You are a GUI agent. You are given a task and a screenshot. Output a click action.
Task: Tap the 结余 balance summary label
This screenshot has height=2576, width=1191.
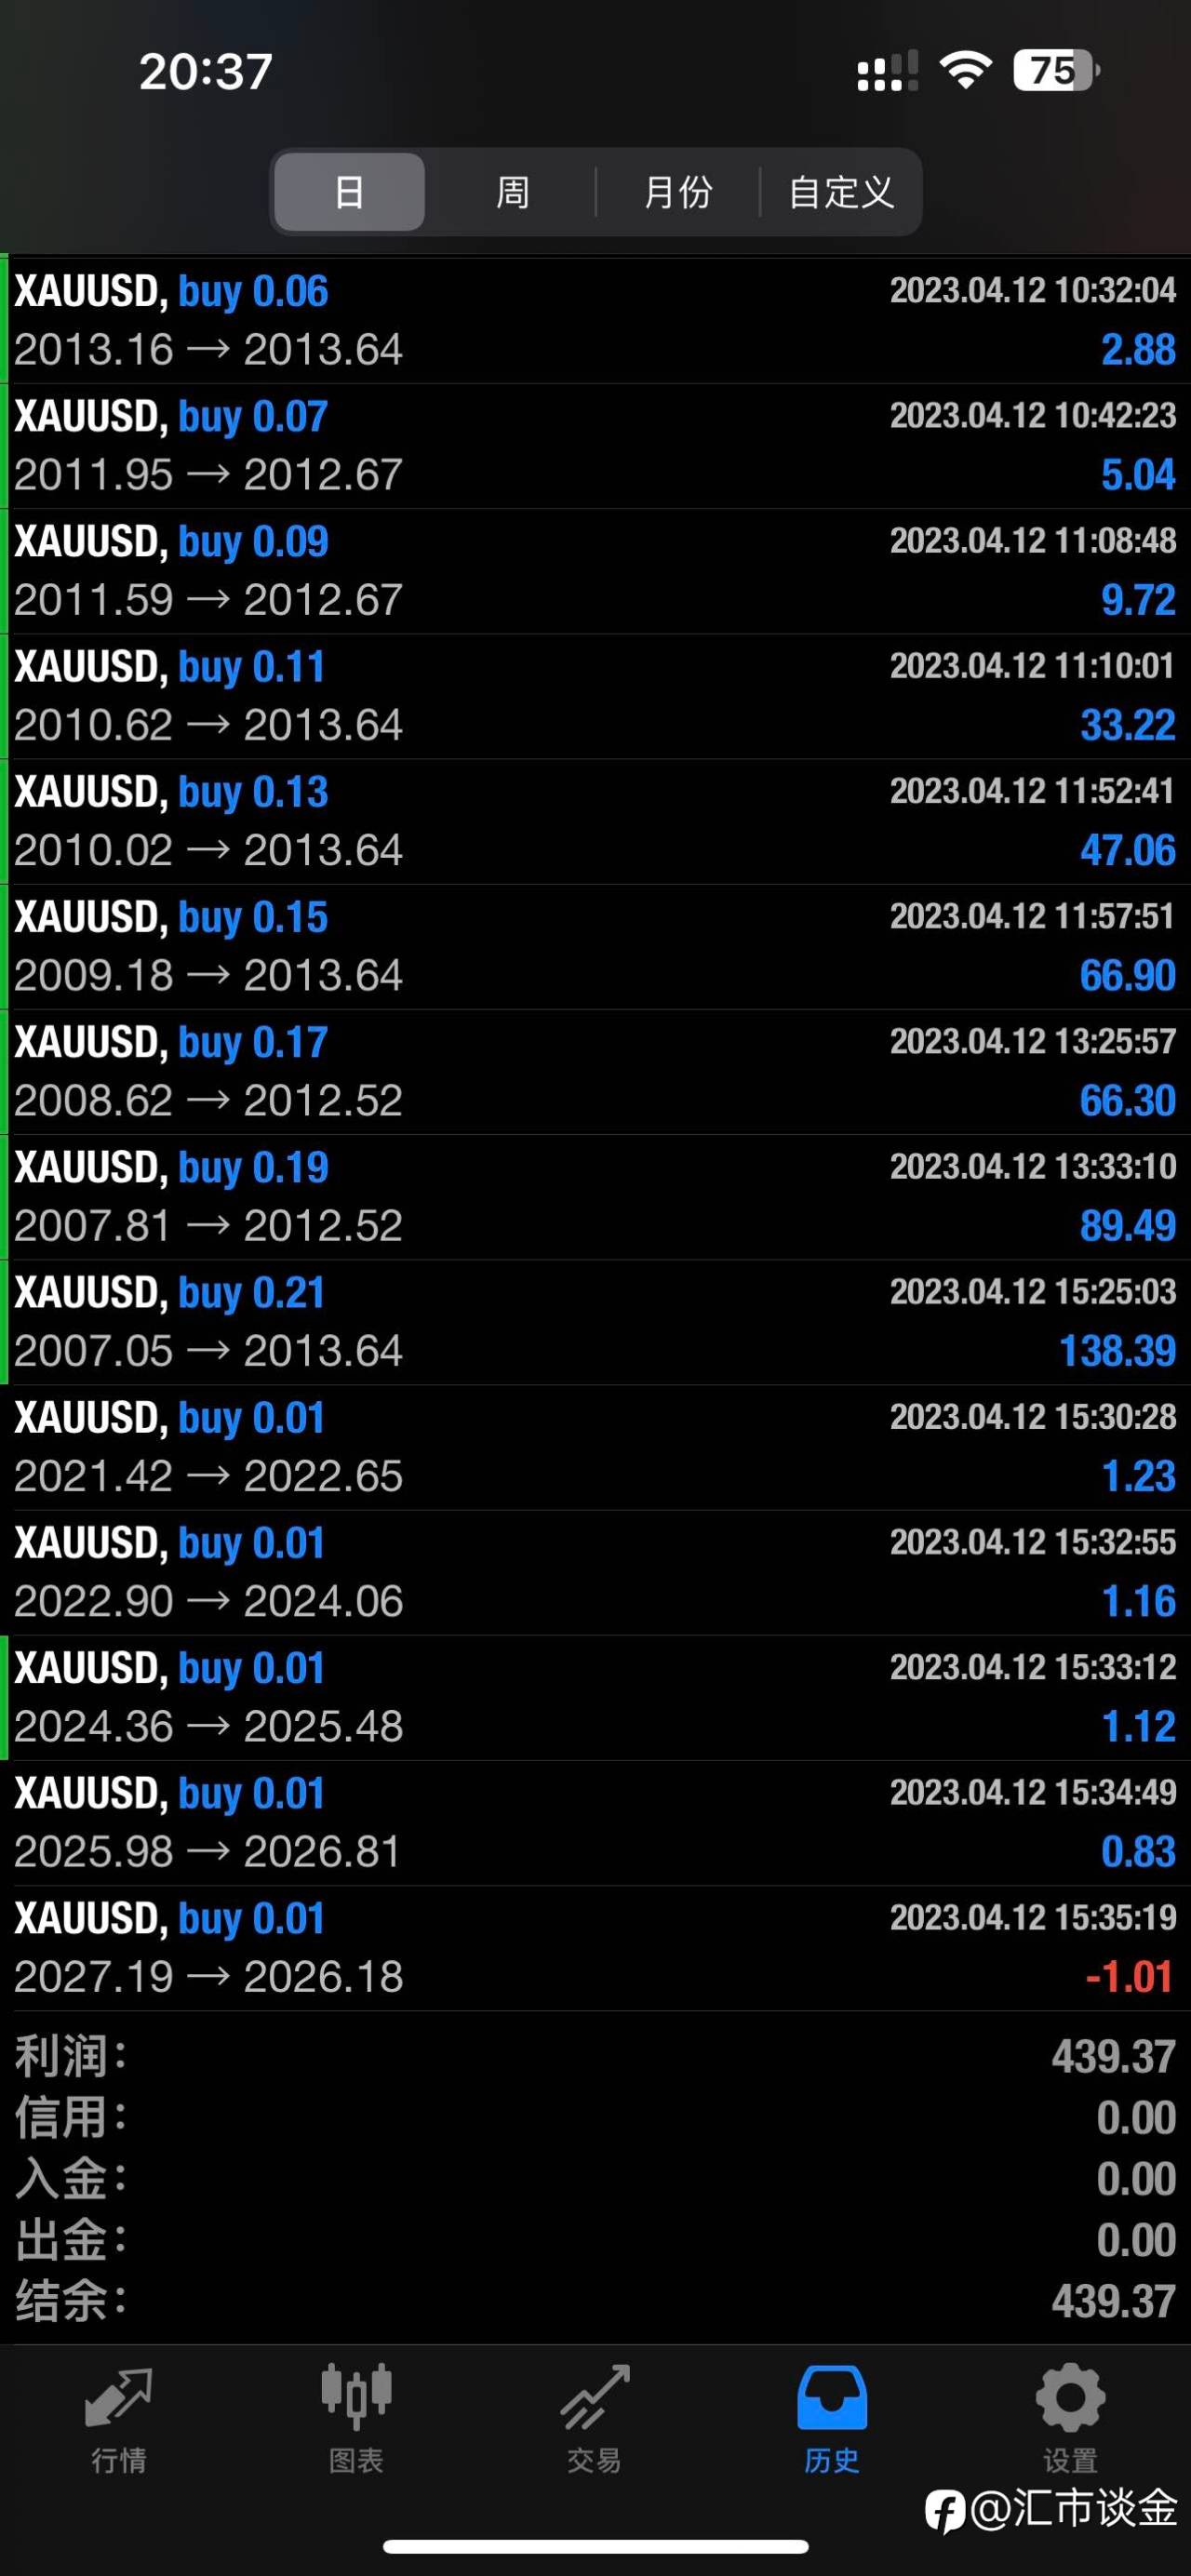pos(70,2301)
